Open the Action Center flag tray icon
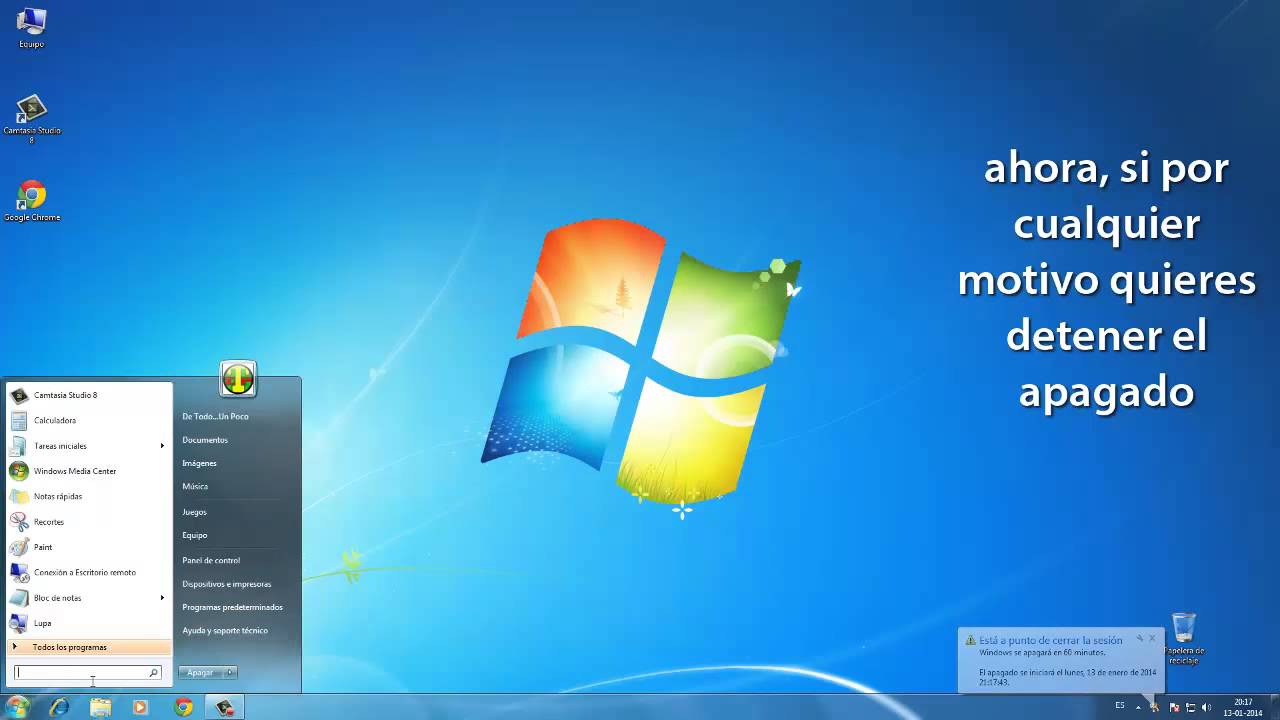This screenshot has width=1280, height=720. pos(1173,707)
